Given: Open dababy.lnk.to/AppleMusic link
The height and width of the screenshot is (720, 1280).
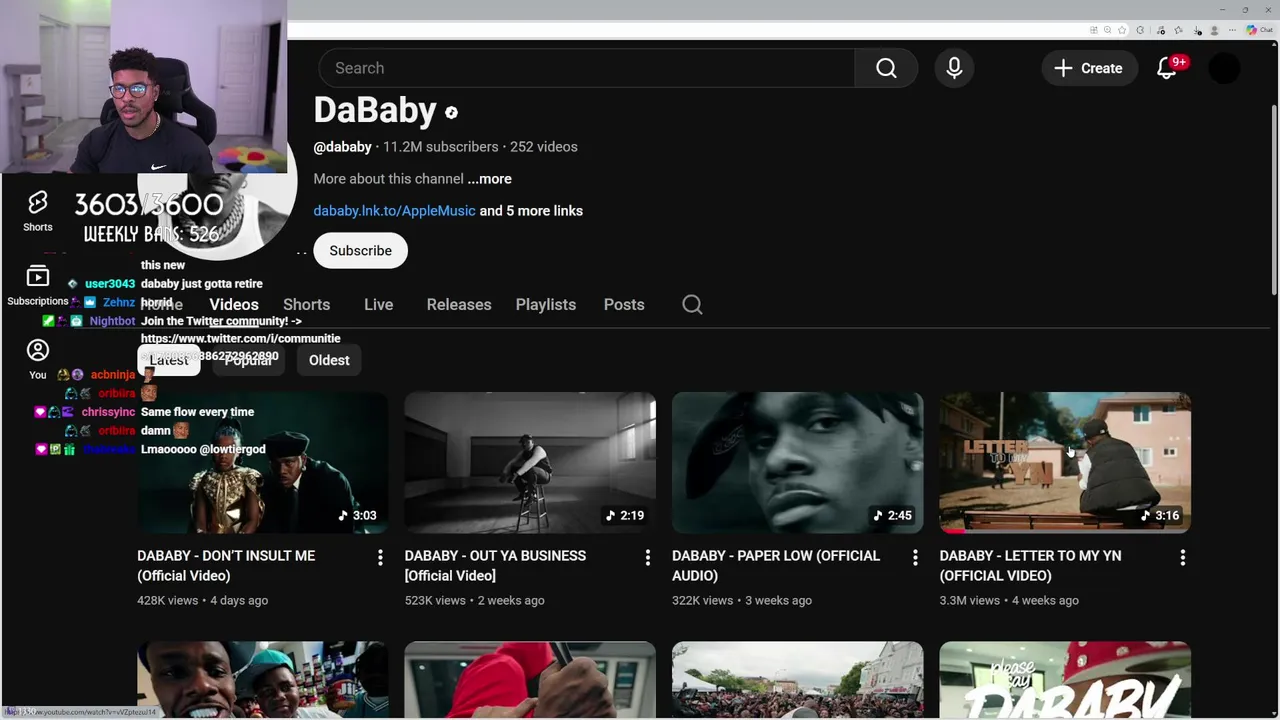Looking at the screenshot, I should [394, 211].
